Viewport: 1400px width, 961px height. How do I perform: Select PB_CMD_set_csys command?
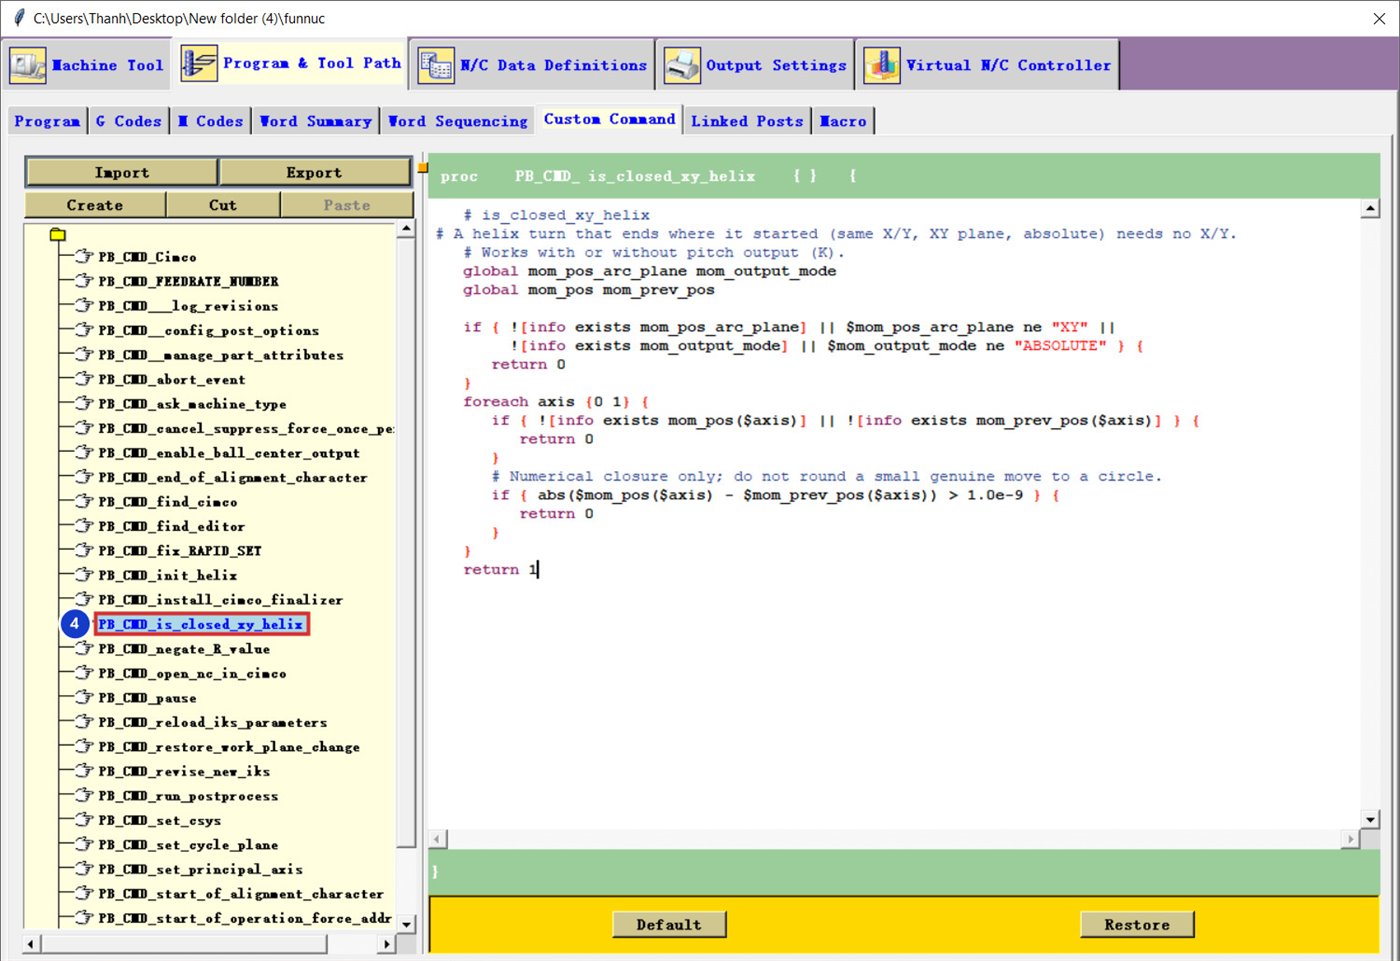pyautogui.click(x=159, y=820)
